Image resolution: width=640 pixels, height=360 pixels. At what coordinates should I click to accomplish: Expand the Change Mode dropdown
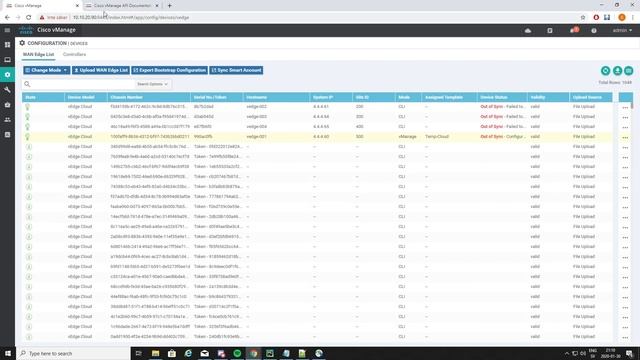(47, 70)
